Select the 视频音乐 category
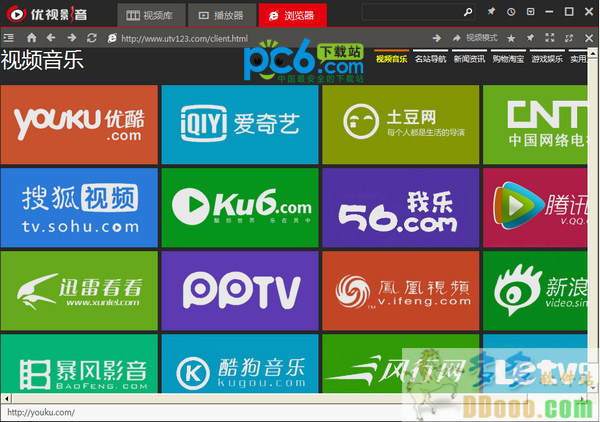This screenshot has width=600, height=422. 391,57
